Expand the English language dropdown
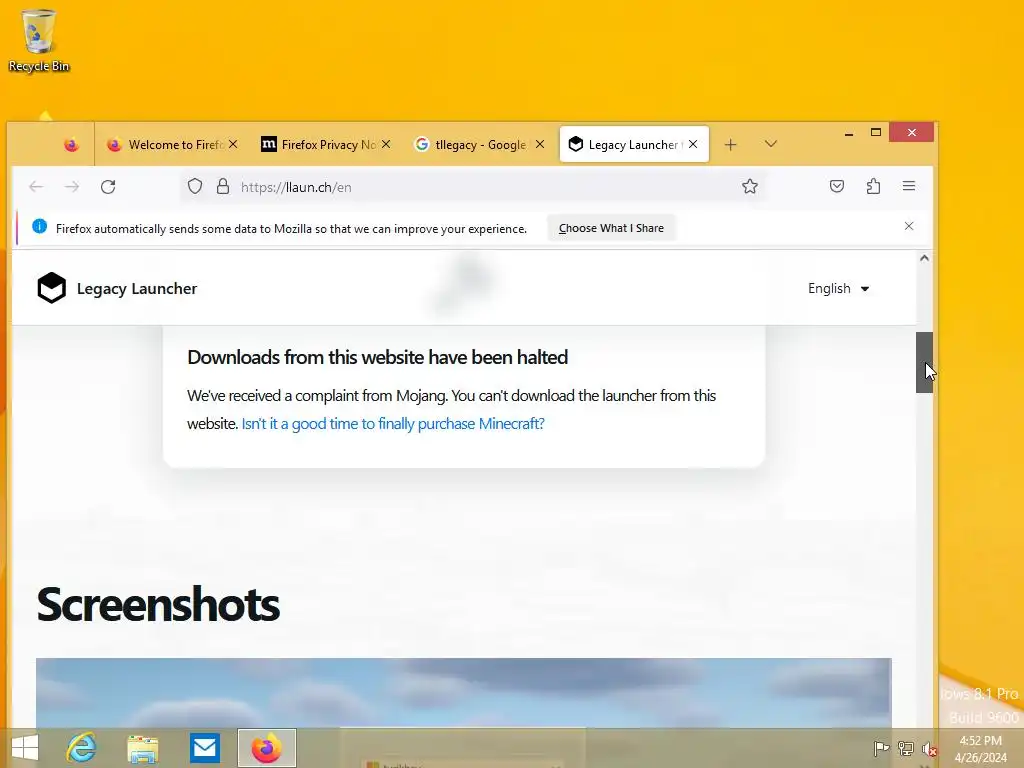 click(839, 289)
